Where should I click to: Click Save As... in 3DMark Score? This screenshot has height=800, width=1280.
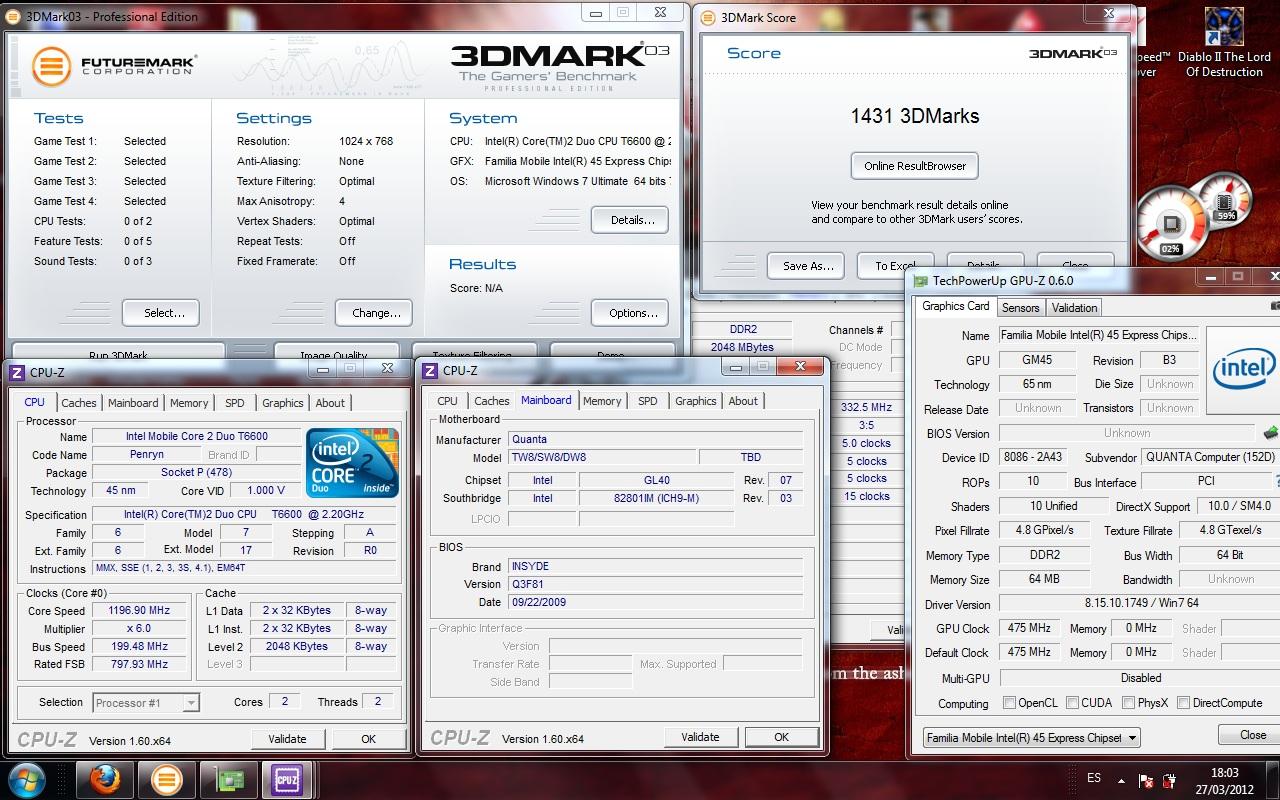coord(807,266)
